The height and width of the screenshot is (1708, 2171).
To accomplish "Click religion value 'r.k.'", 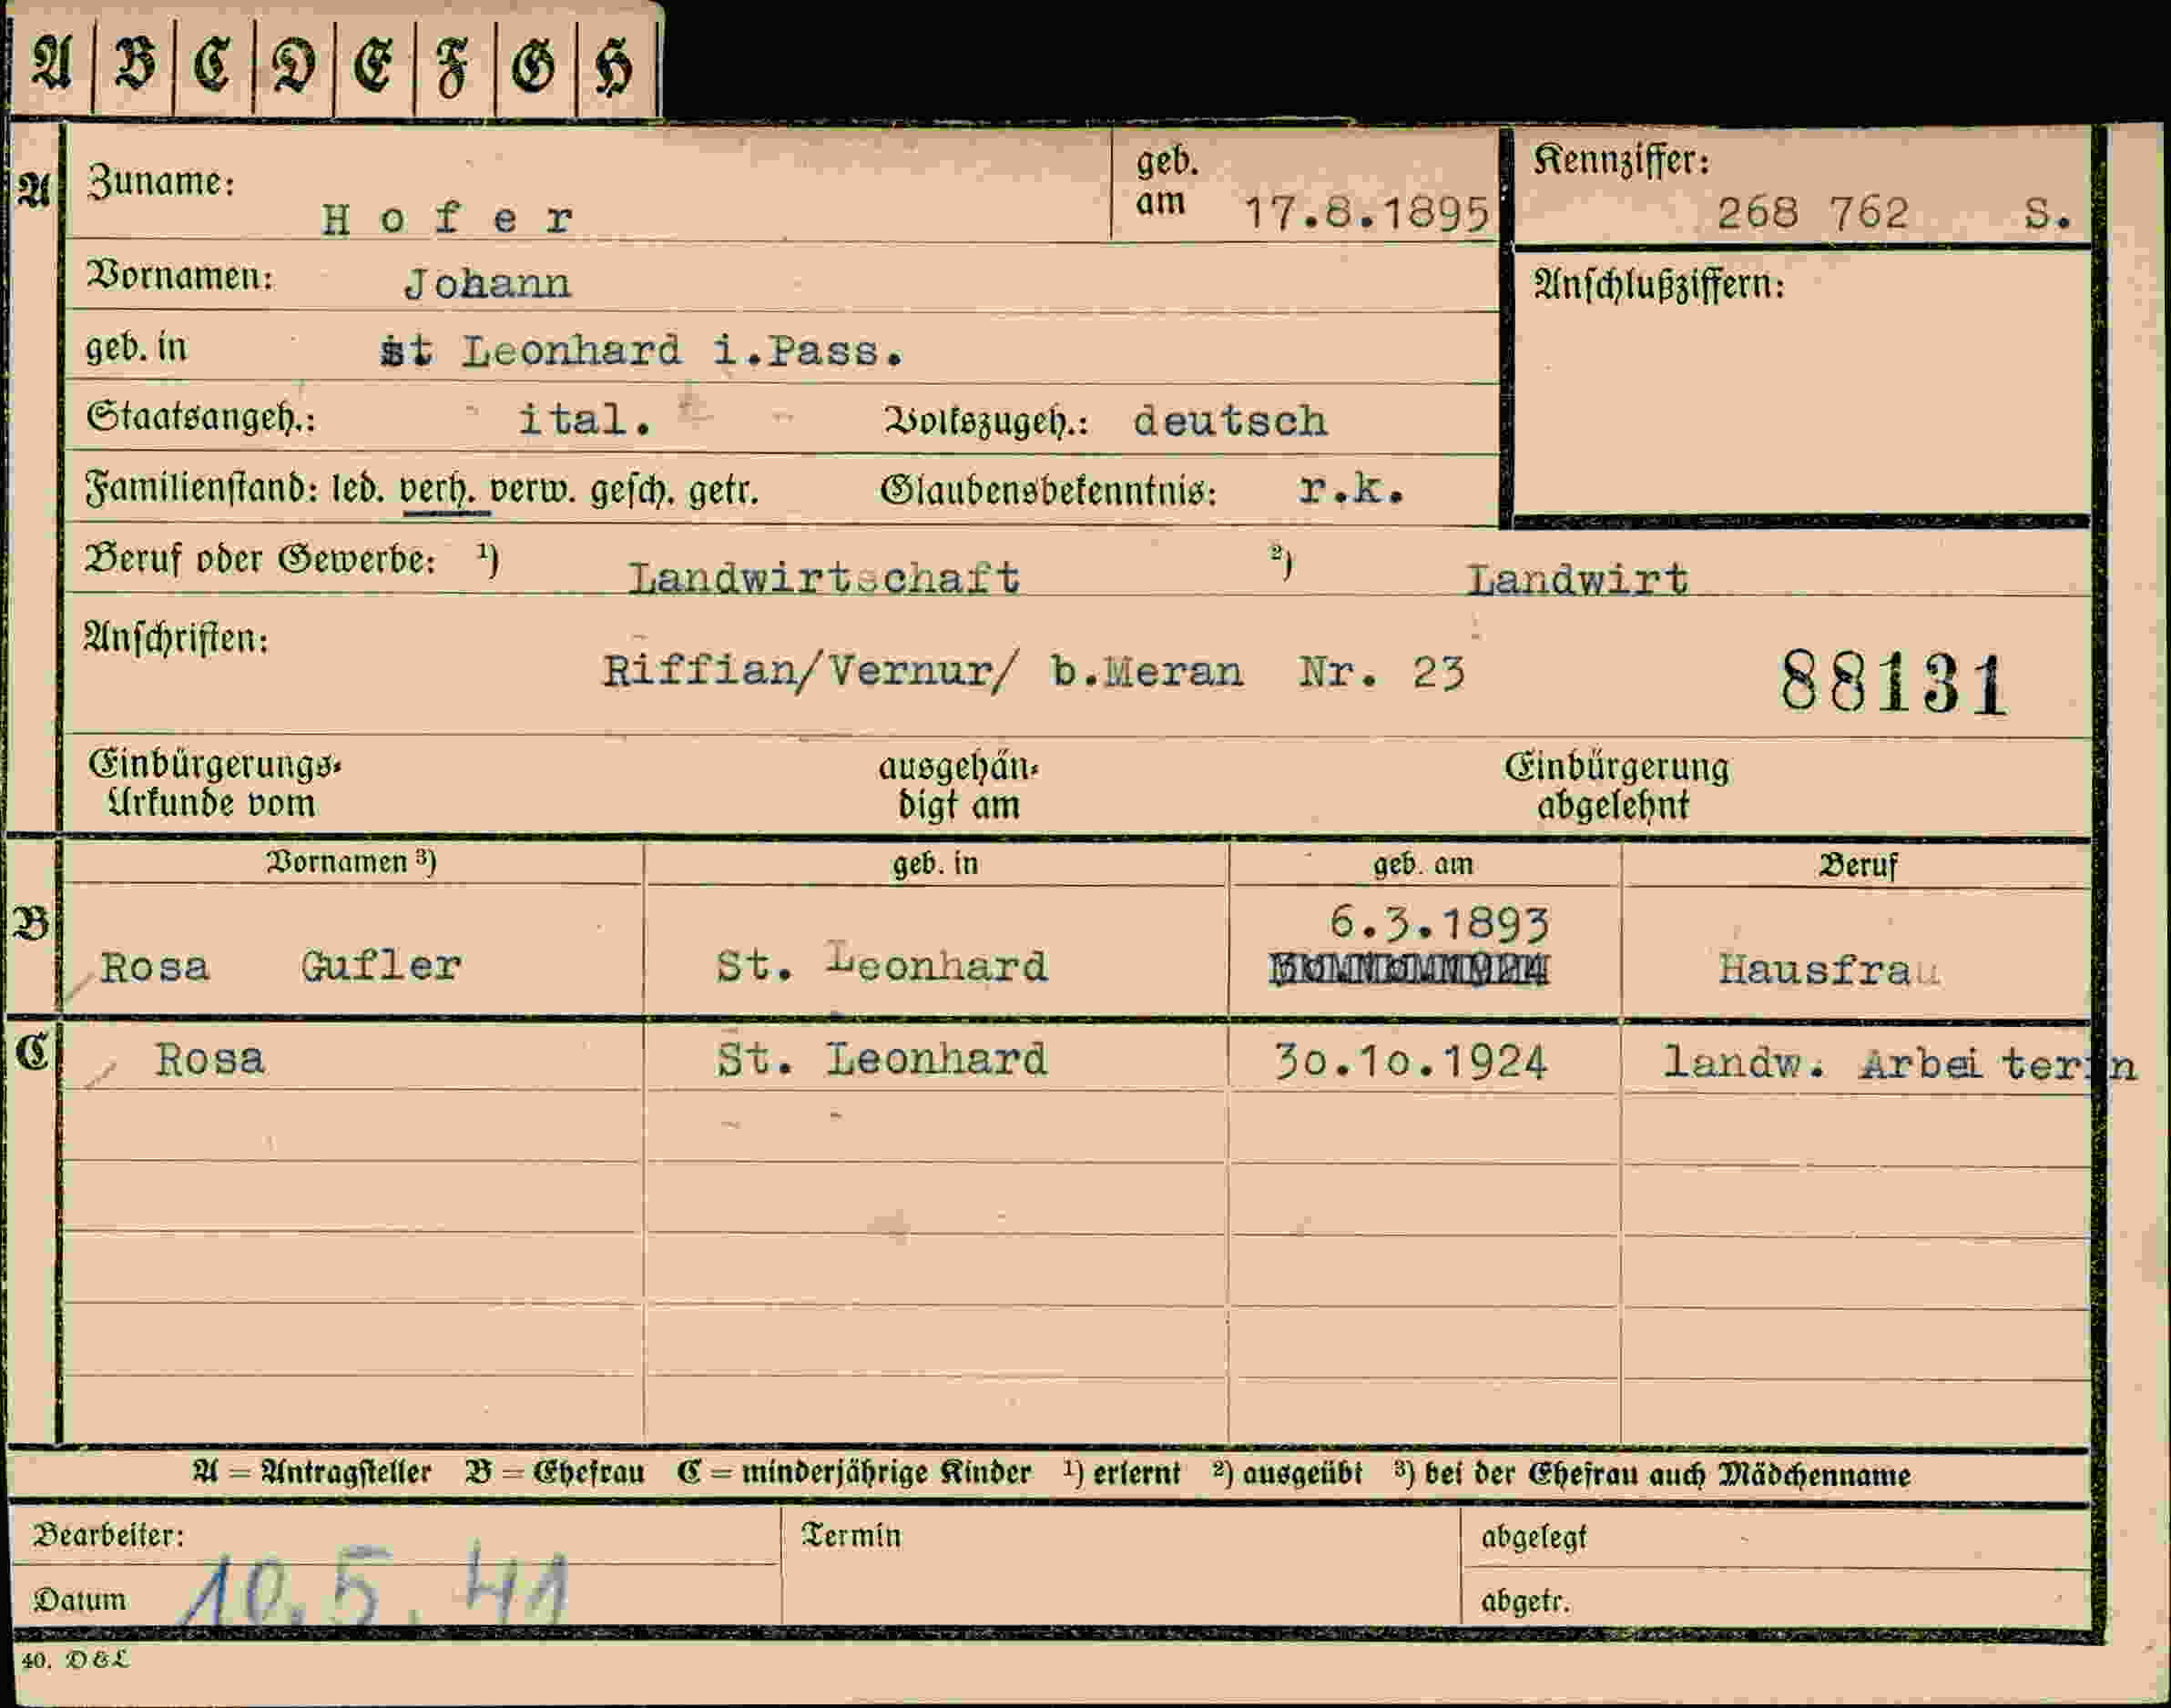I will click(1352, 489).
